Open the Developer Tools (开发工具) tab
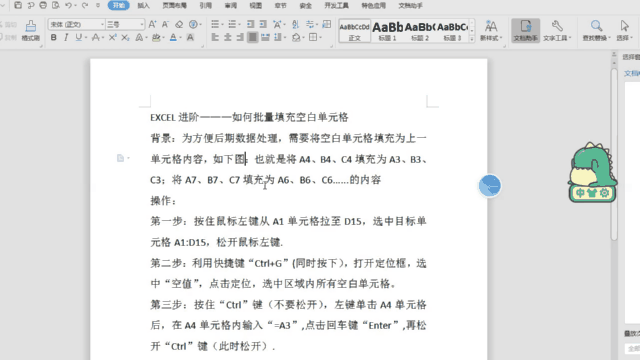This screenshot has width=640, height=360. (x=336, y=5)
